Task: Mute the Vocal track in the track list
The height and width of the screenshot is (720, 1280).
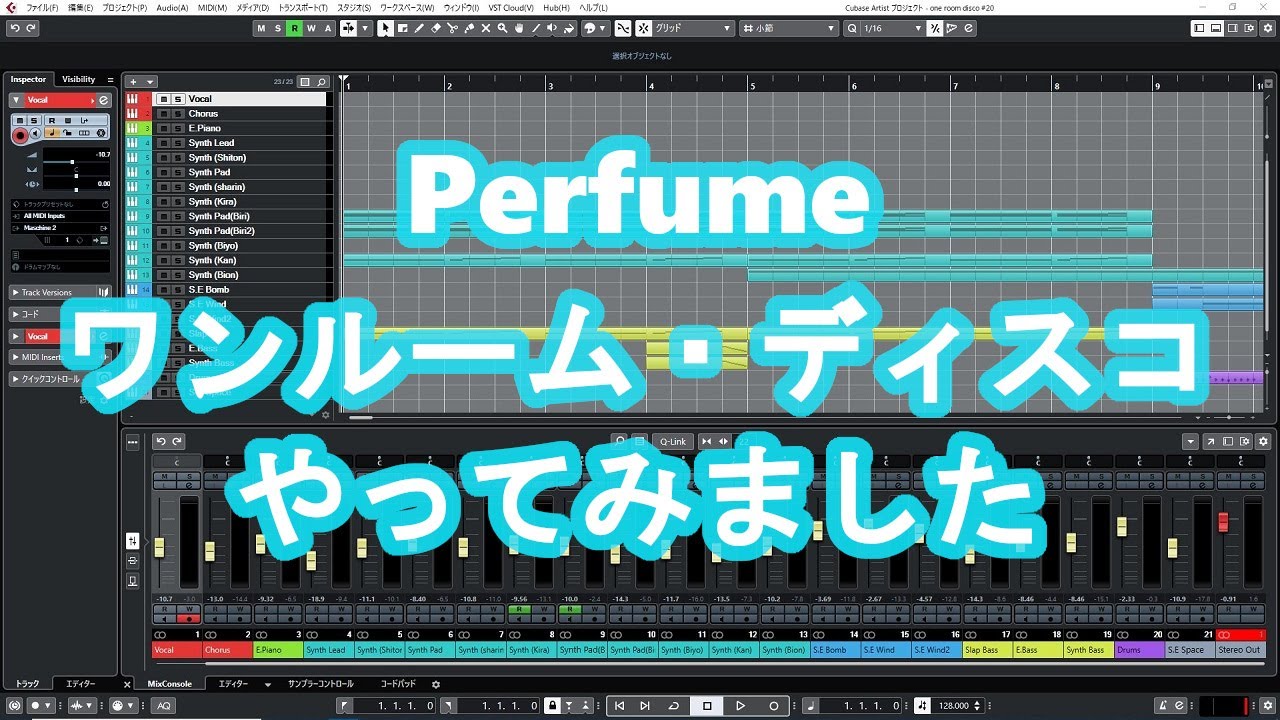Action: 163,99
